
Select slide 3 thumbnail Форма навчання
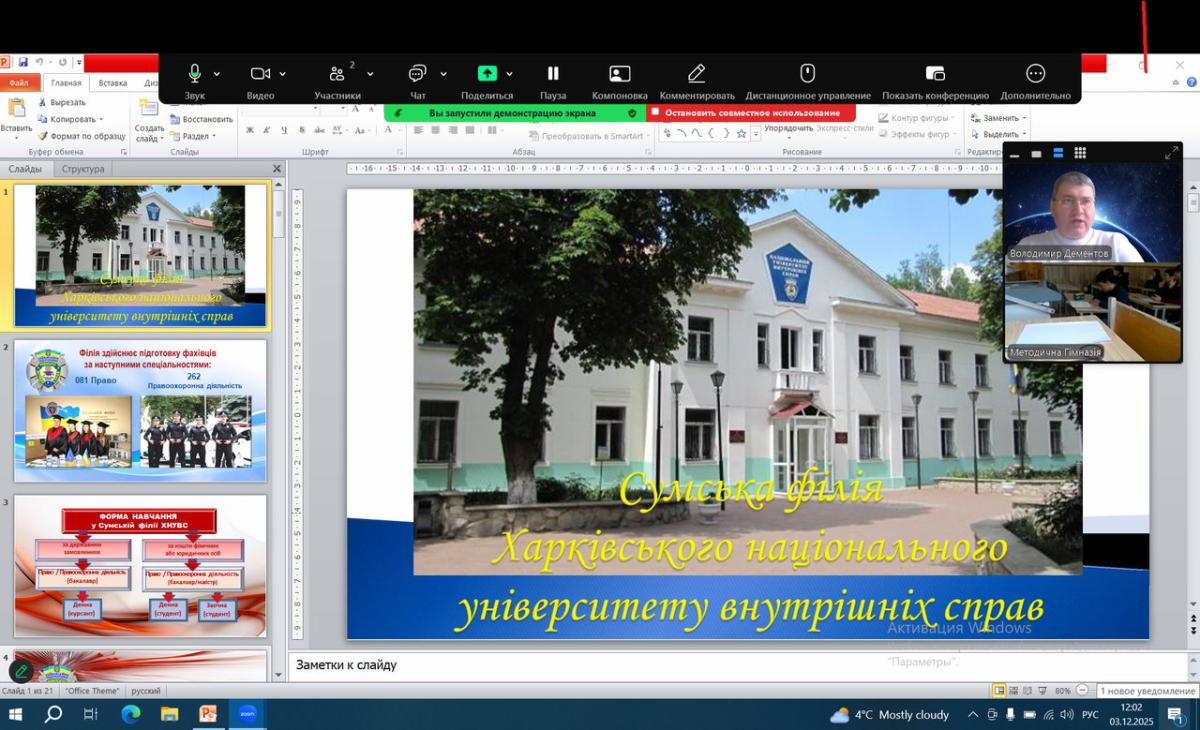[141, 566]
